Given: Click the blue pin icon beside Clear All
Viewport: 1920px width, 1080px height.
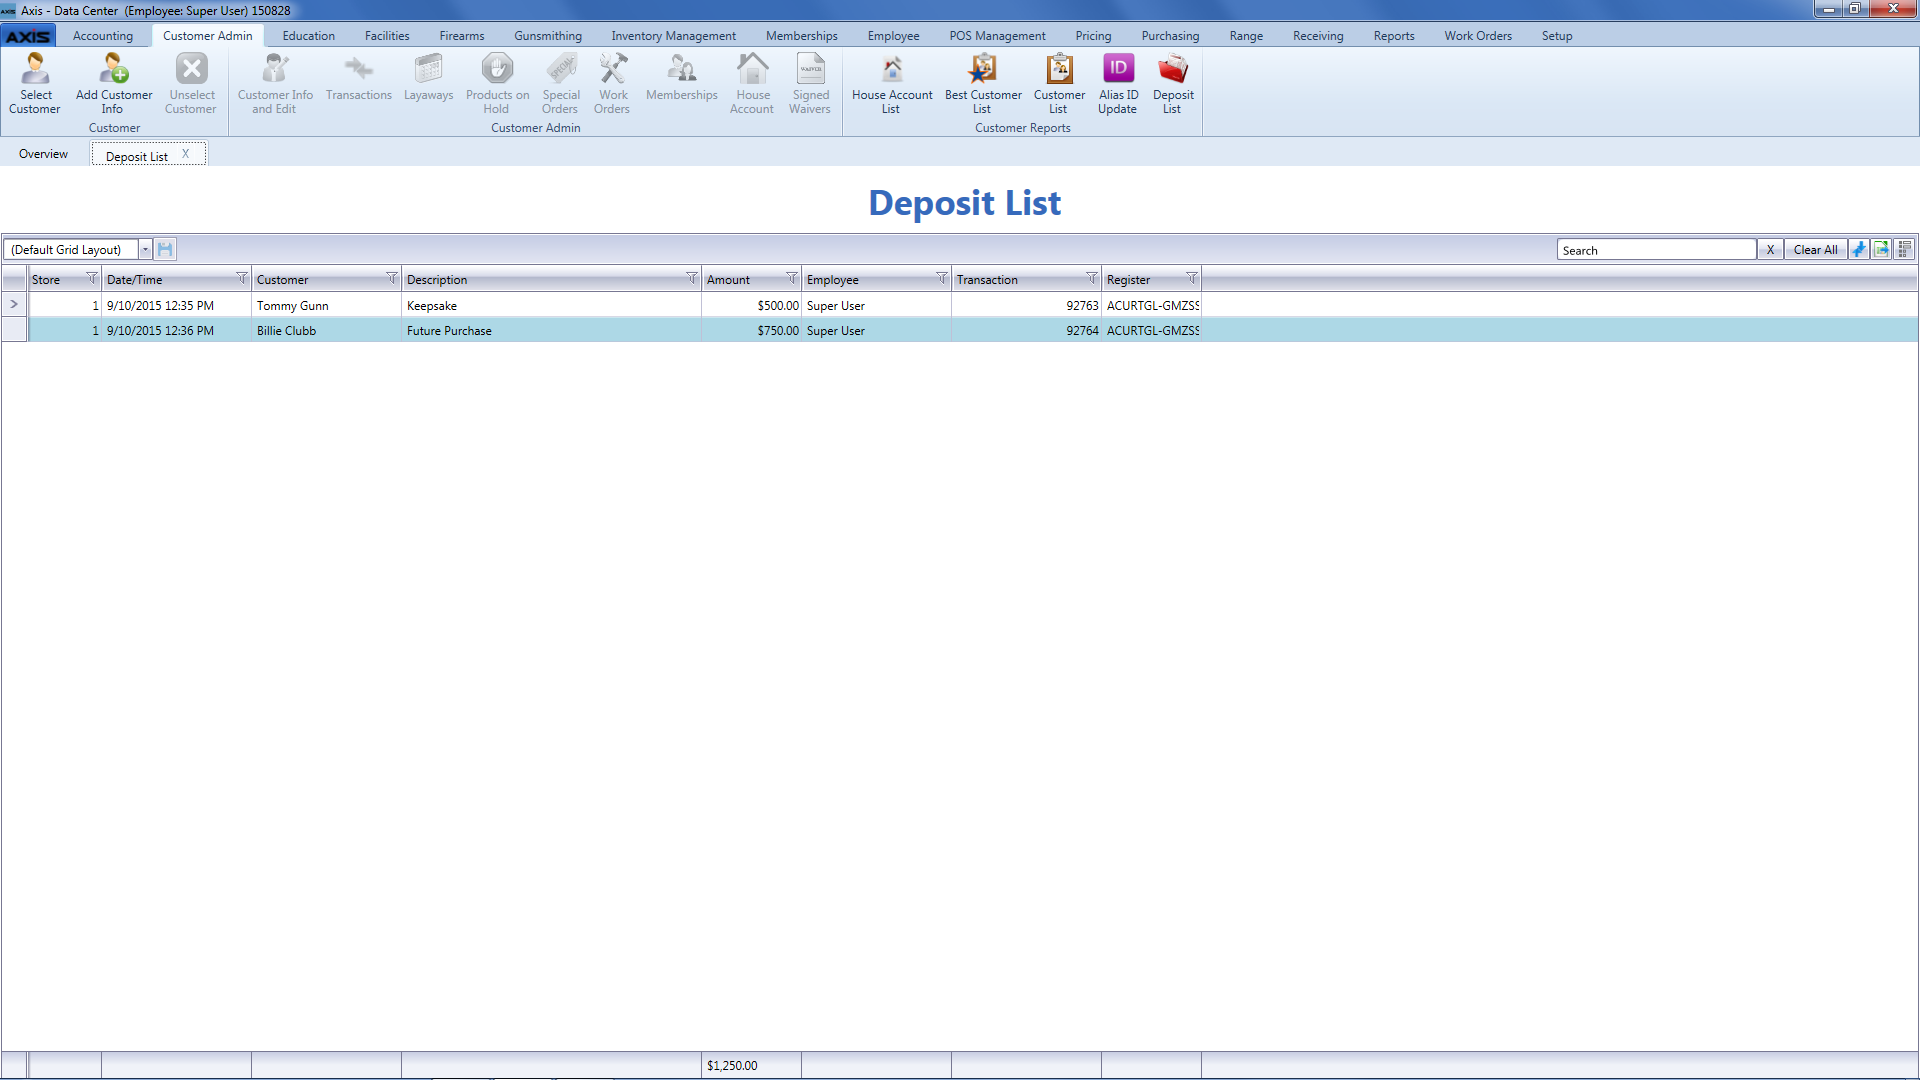Looking at the screenshot, I should (x=1859, y=249).
